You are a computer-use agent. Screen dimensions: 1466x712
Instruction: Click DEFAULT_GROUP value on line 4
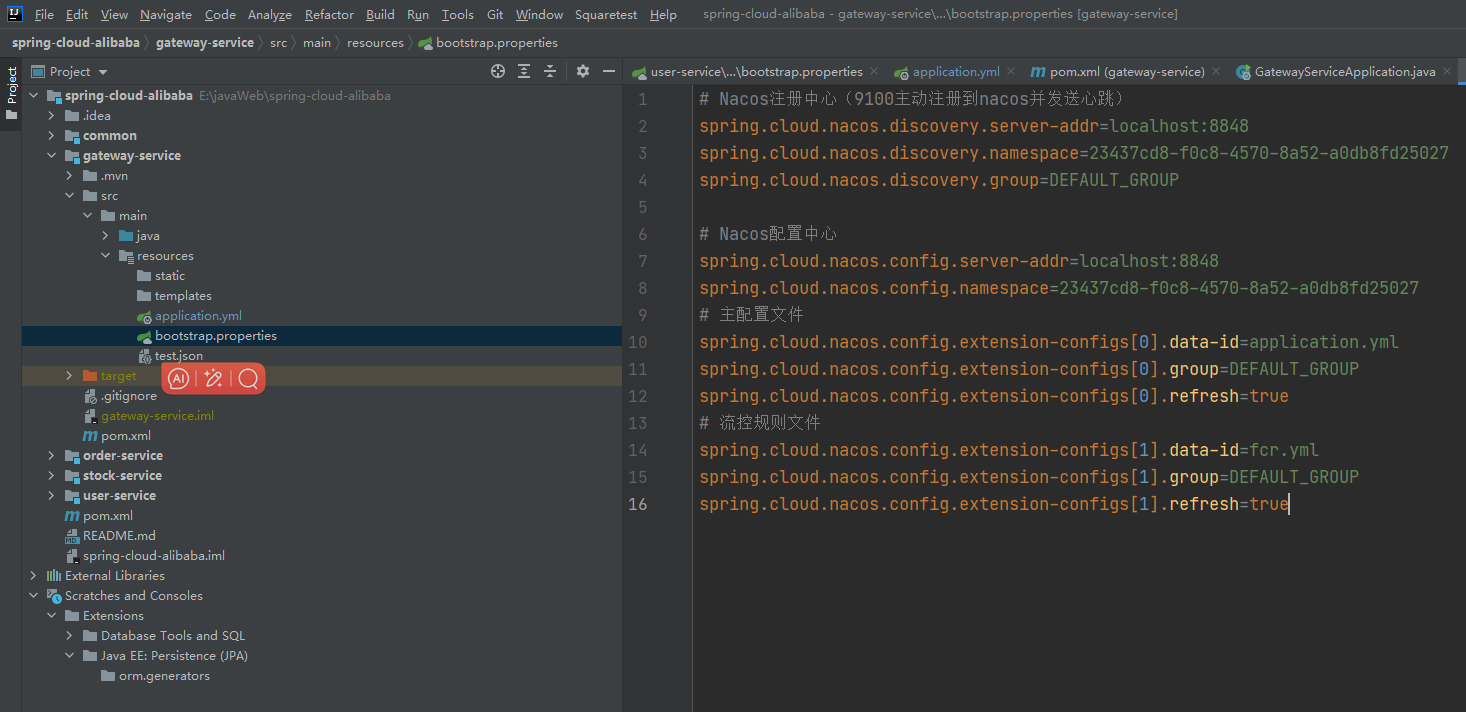click(1114, 180)
